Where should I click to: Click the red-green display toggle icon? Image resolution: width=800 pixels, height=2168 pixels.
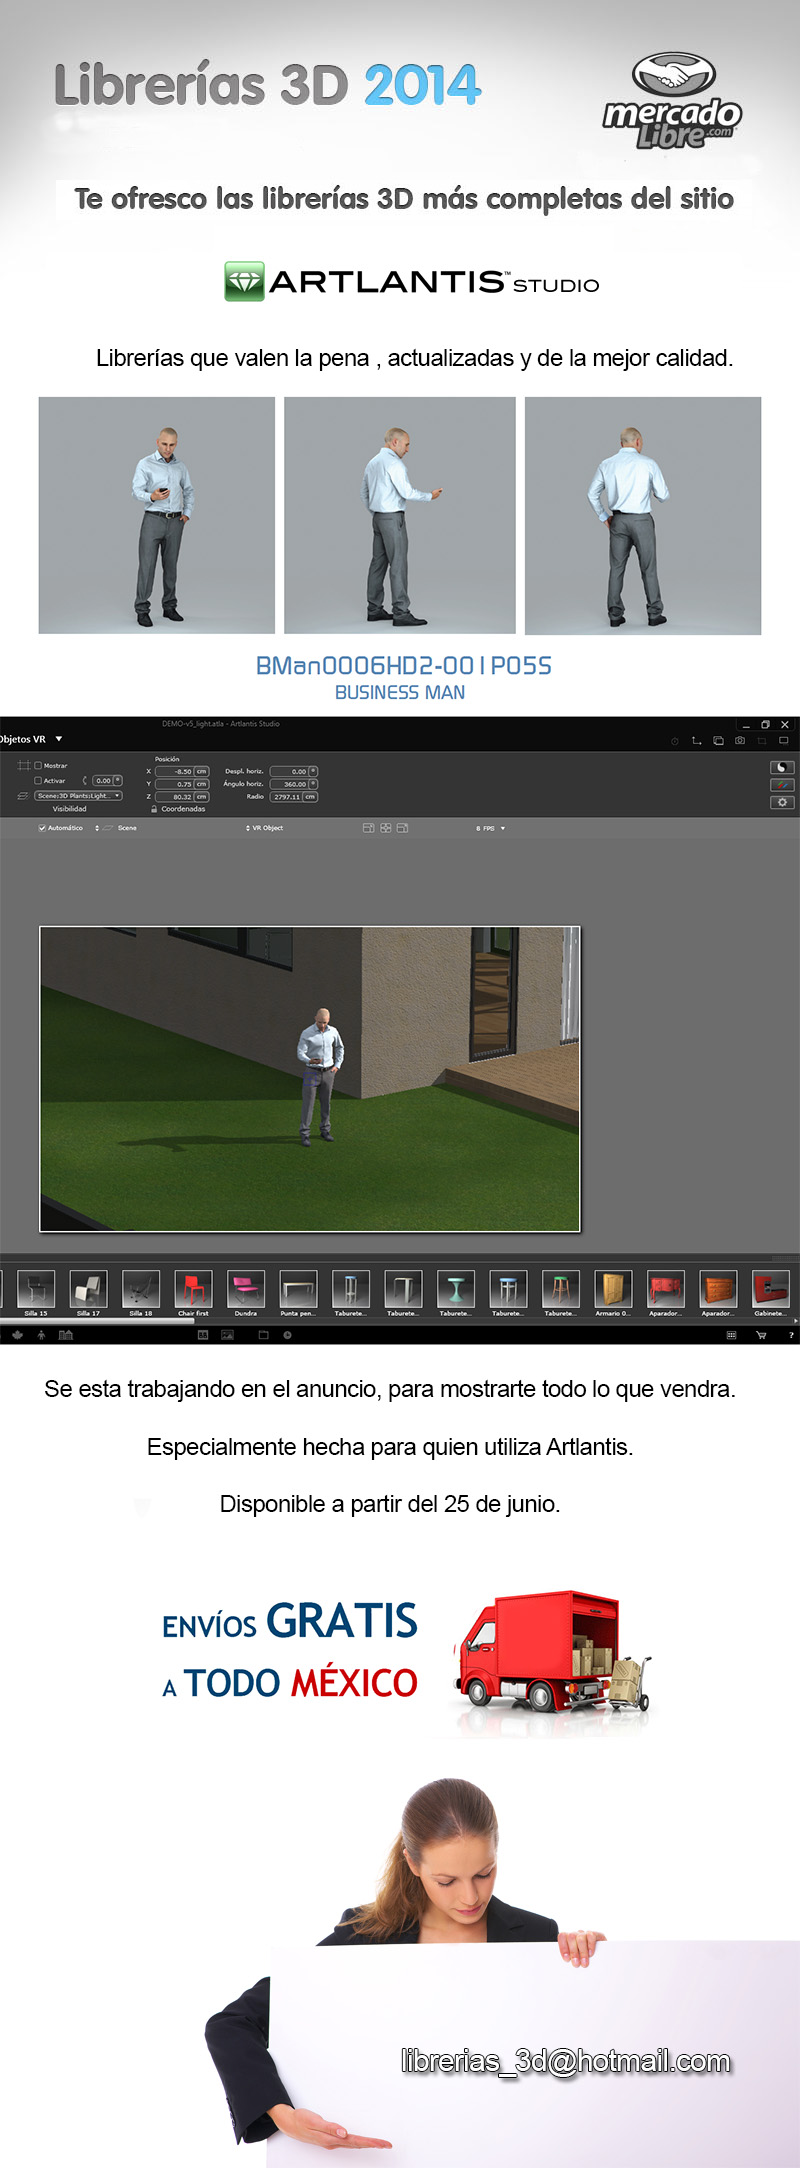coord(782,784)
